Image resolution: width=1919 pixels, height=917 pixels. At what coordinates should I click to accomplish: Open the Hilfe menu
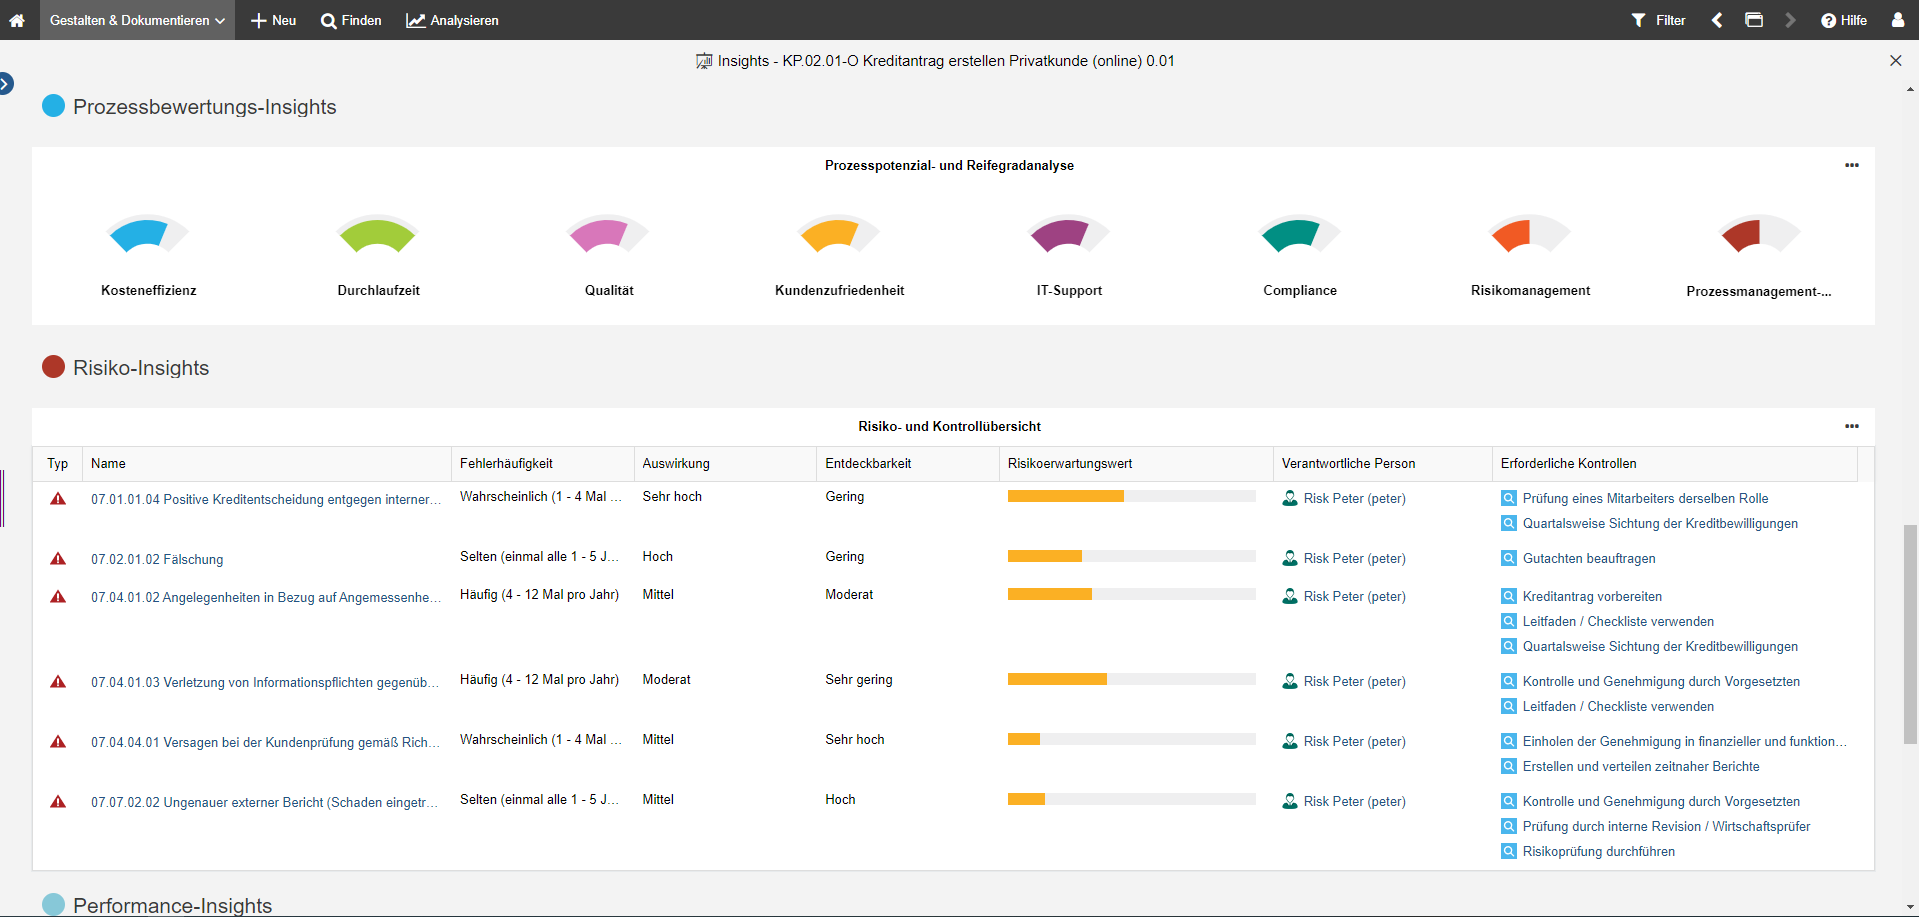(x=1844, y=20)
